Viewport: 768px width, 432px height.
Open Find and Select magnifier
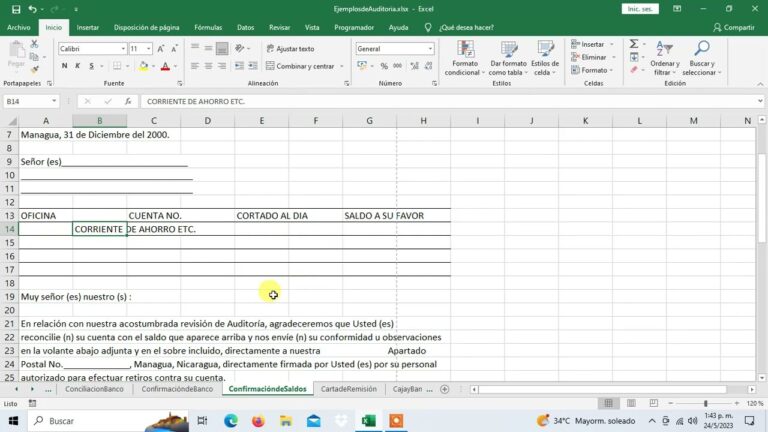(701, 58)
